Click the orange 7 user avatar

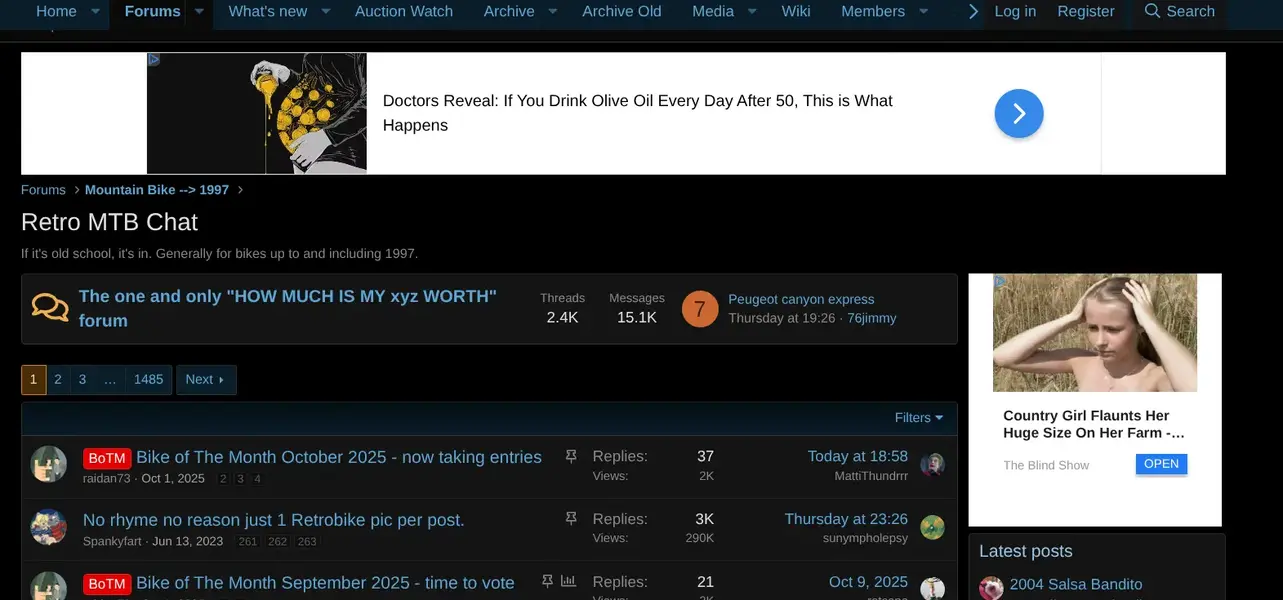[x=699, y=309]
